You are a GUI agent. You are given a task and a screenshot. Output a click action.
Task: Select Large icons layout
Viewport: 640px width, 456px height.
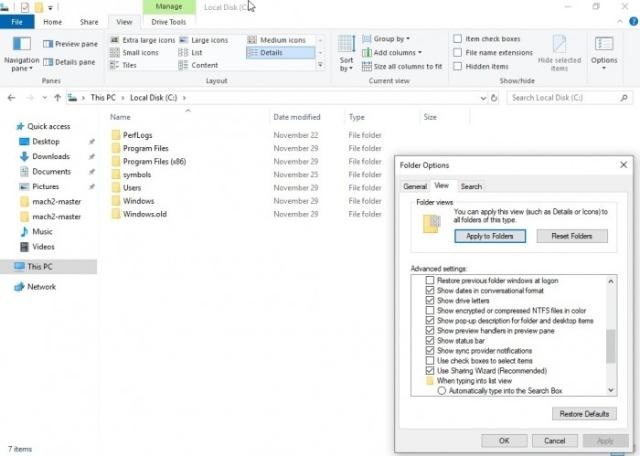(x=204, y=40)
